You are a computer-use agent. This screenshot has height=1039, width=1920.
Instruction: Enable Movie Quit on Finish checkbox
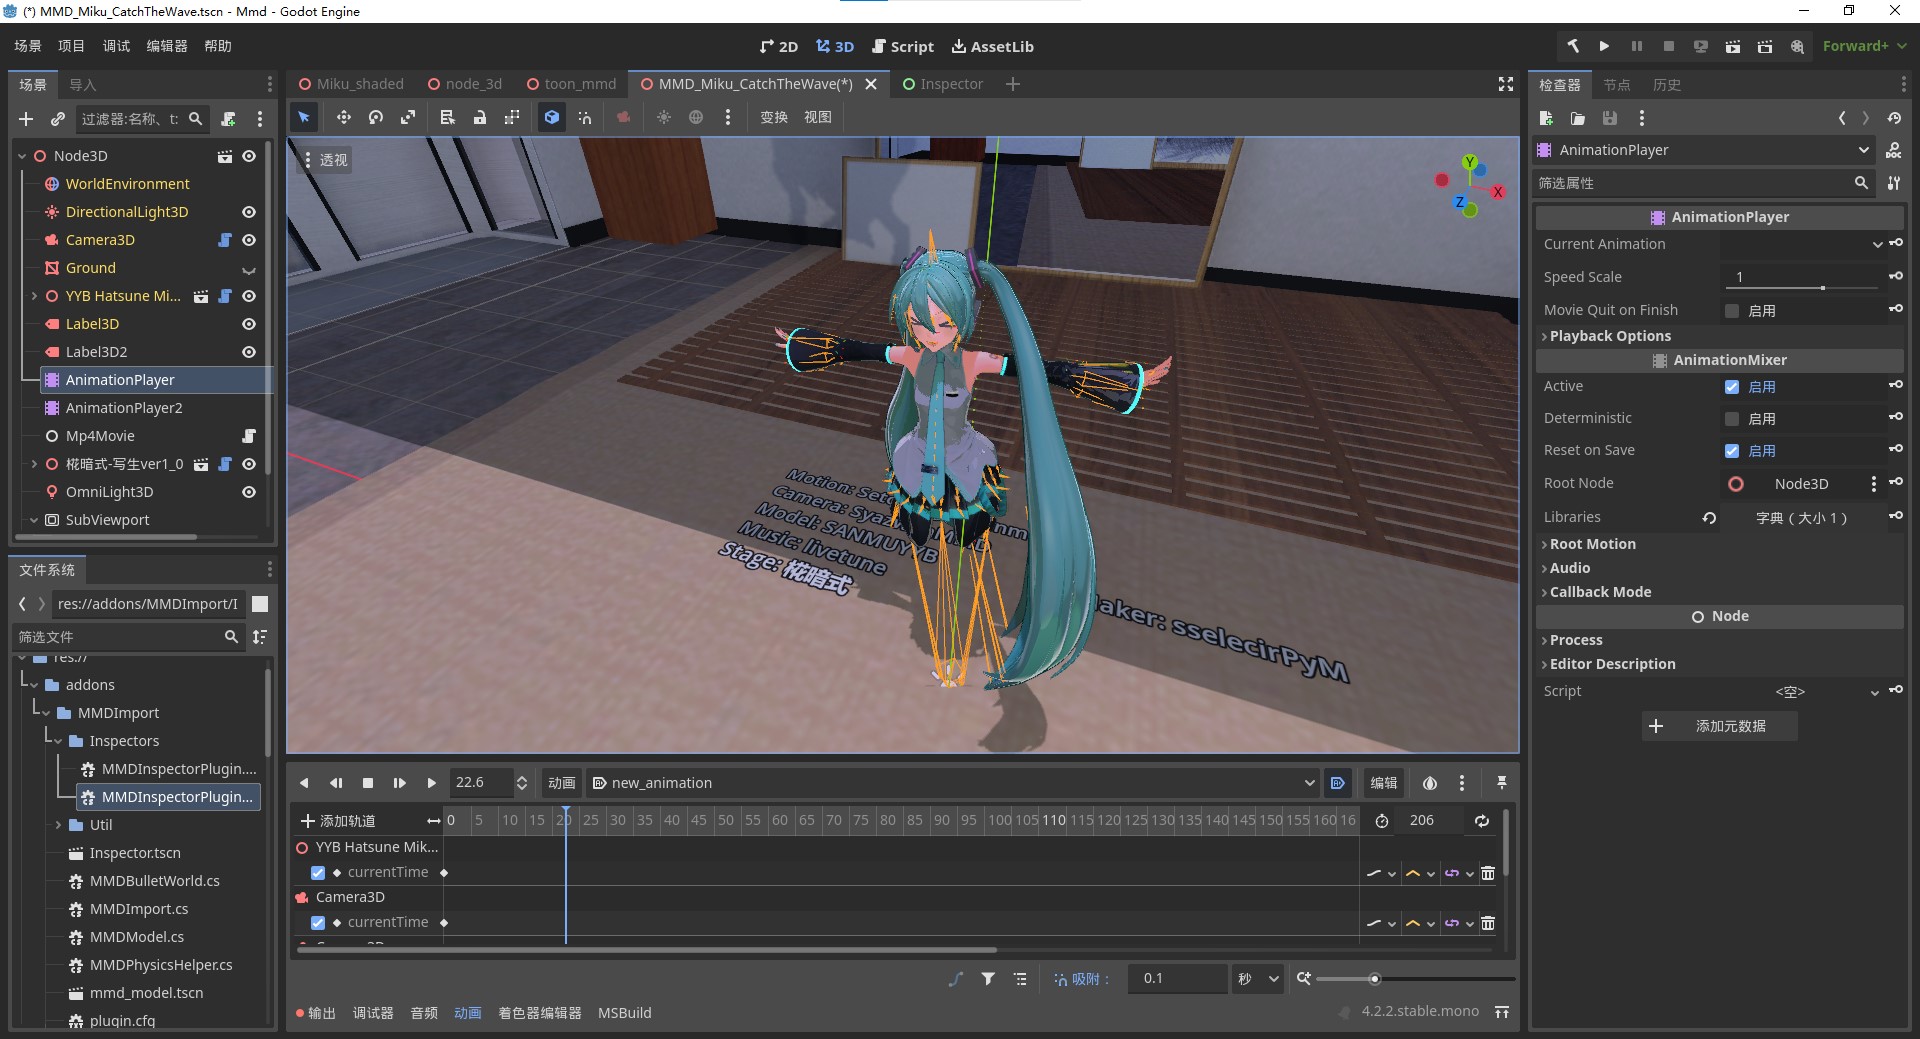[1732, 311]
